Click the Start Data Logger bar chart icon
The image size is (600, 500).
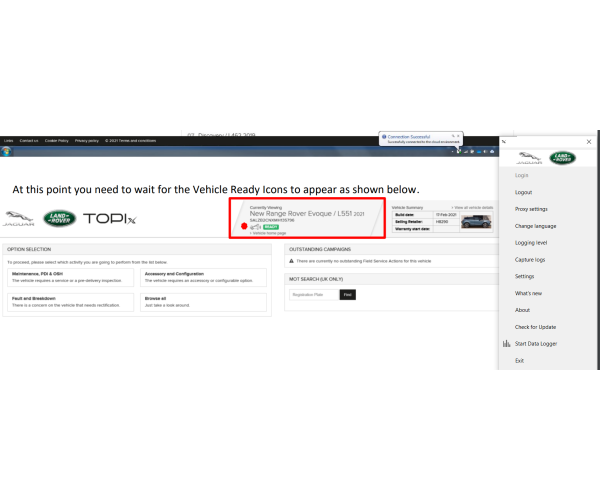506,344
